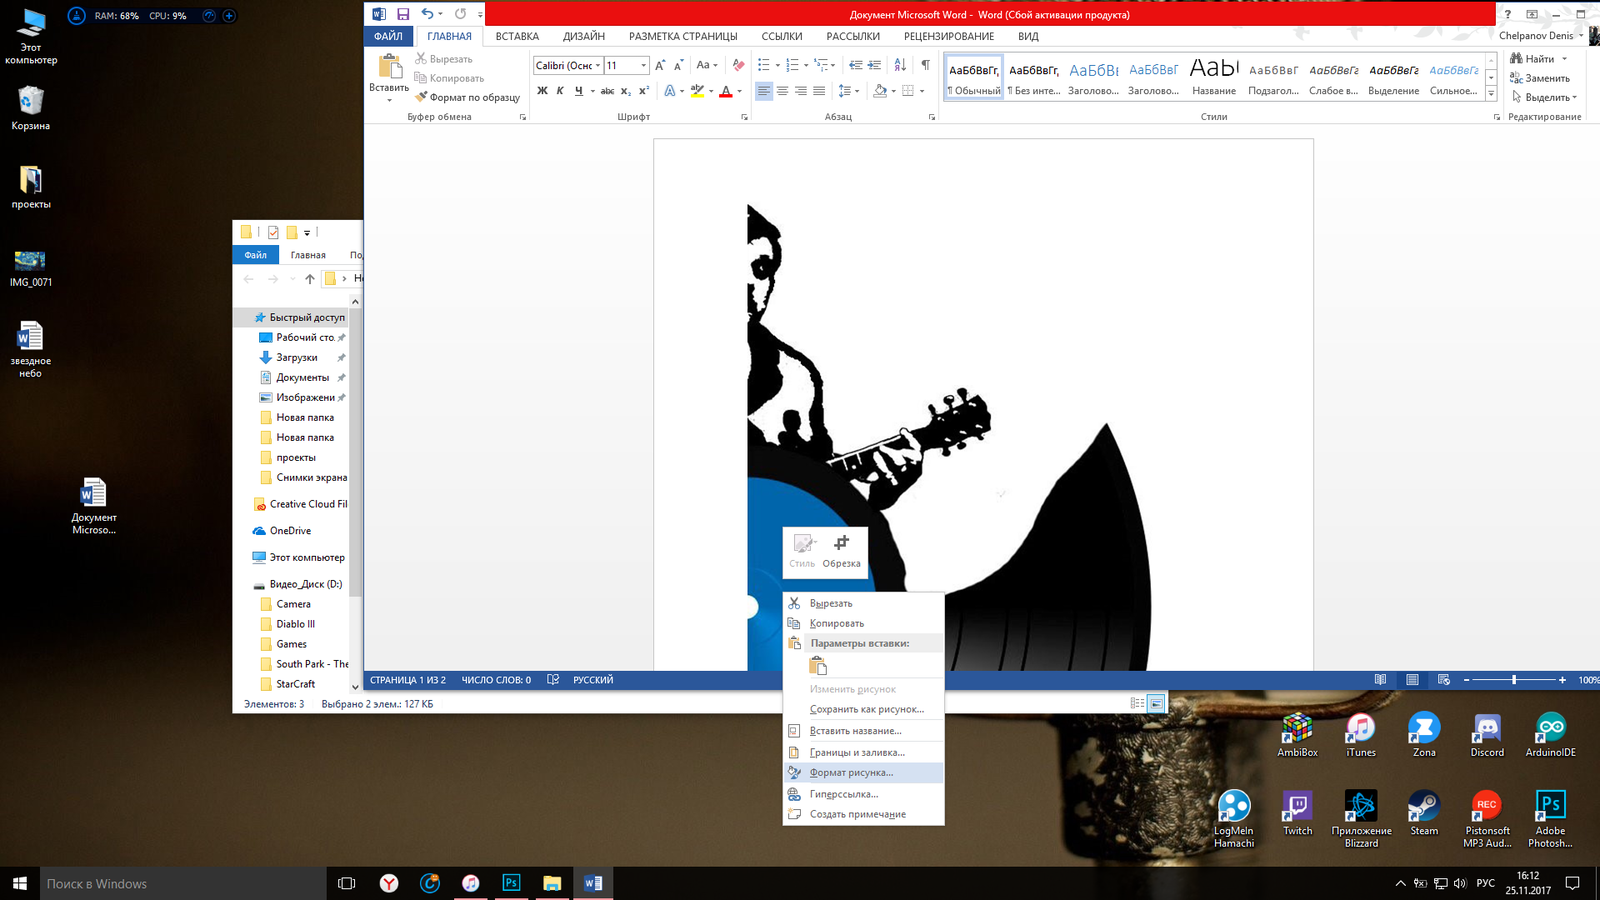
Task: Open the Выделить dropdown
Action: [1544, 97]
